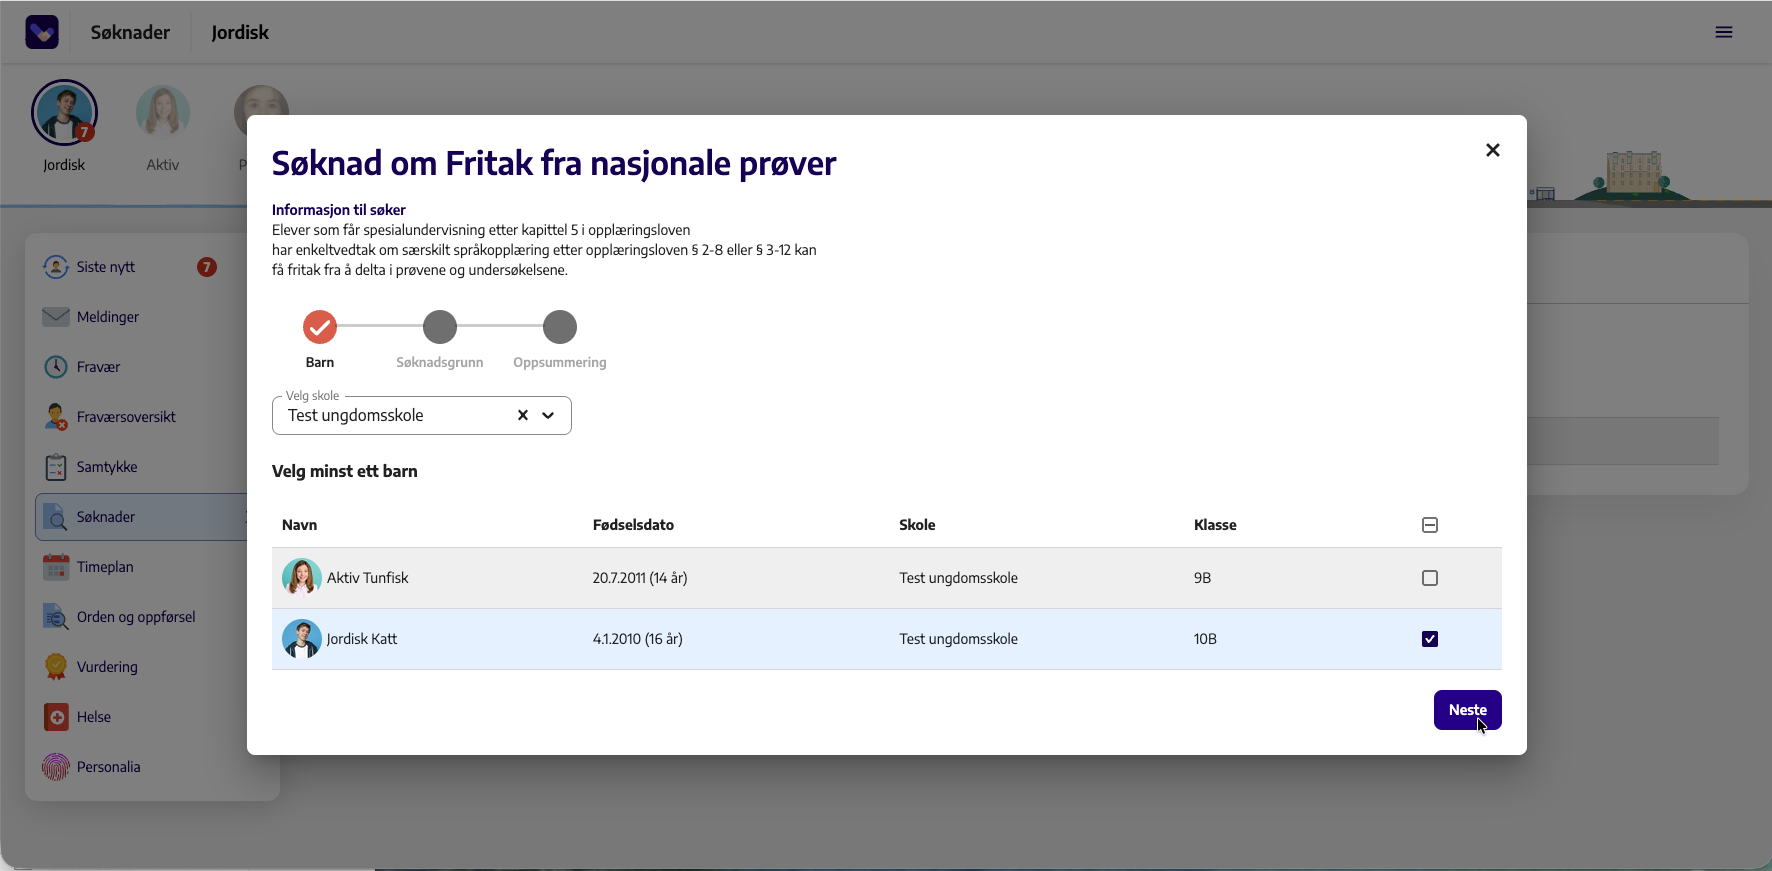The image size is (1772, 871).
Task: Open Personalia fingerprint icon
Action: [x=56, y=767]
